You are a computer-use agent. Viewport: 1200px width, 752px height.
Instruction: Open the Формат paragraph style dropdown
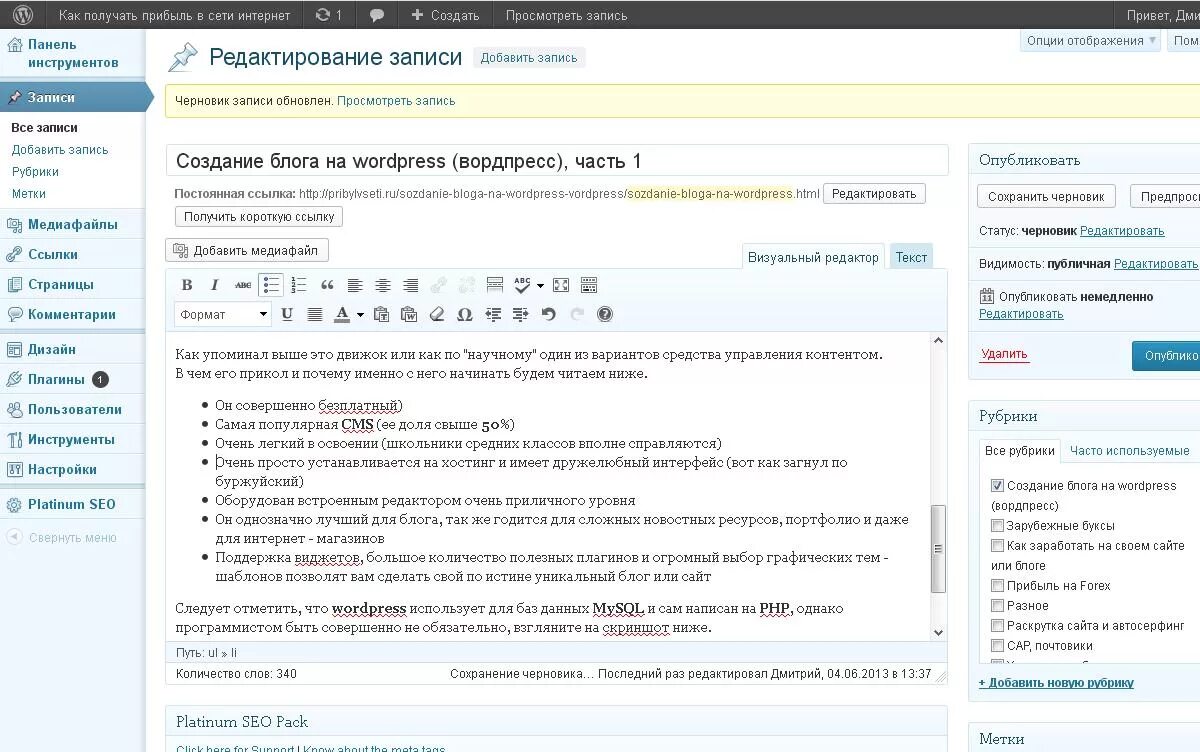(x=223, y=314)
